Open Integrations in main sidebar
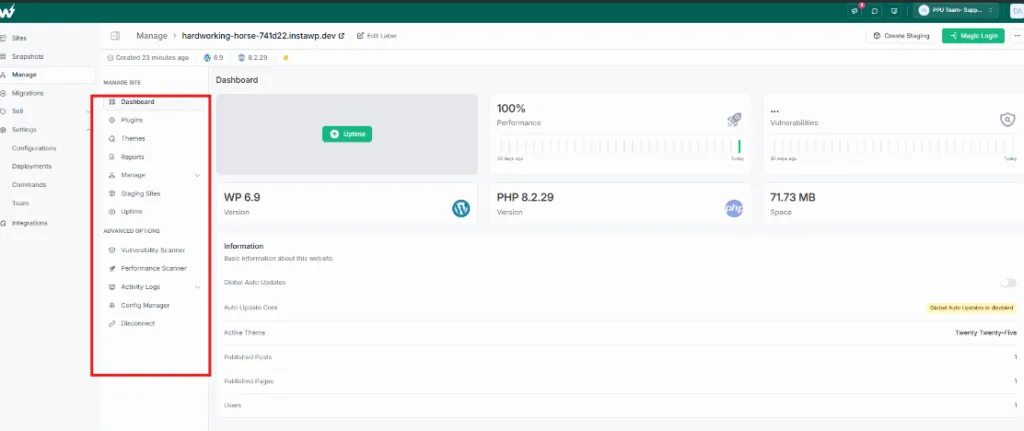 [x=29, y=223]
